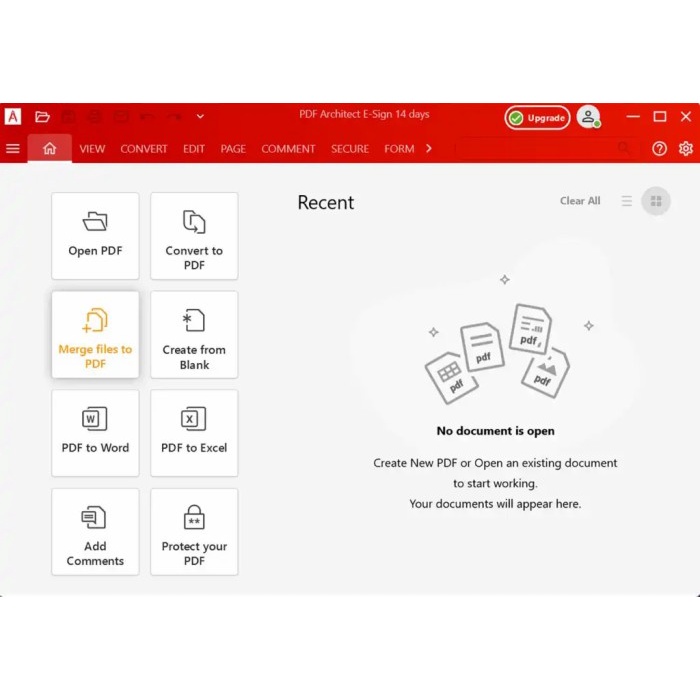Click the Create from Blank tile
700x700 pixels.
point(194,334)
